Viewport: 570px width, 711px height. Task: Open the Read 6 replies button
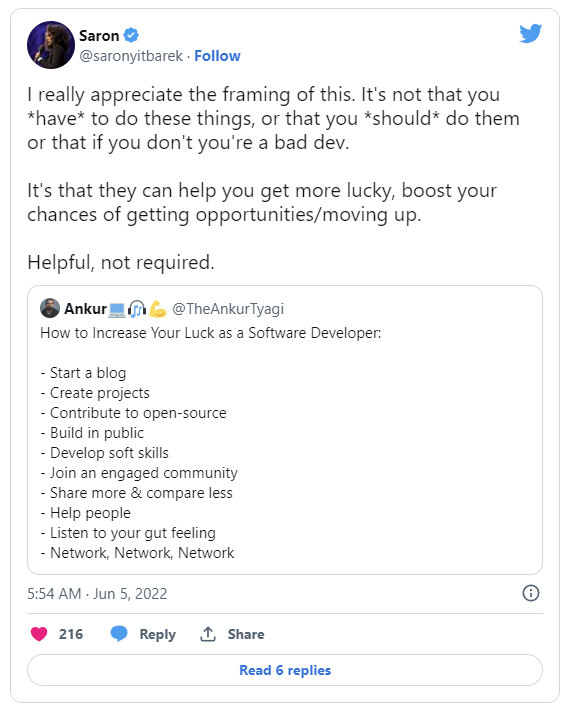(x=285, y=670)
